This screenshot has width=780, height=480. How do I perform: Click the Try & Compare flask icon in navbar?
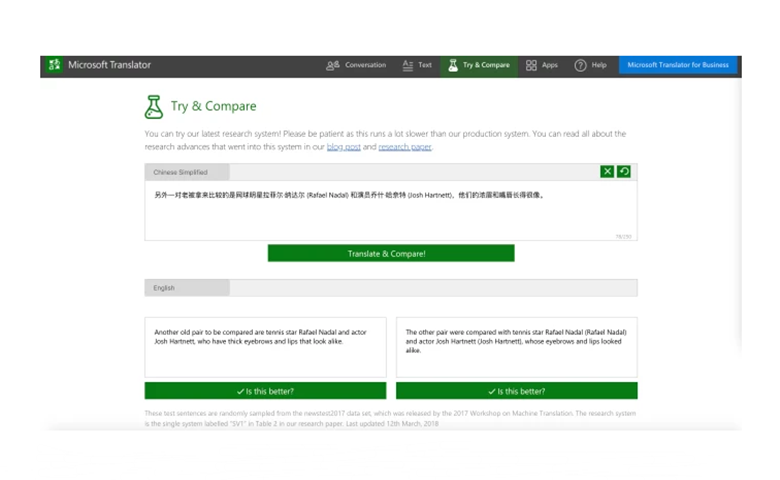click(x=453, y=65)
